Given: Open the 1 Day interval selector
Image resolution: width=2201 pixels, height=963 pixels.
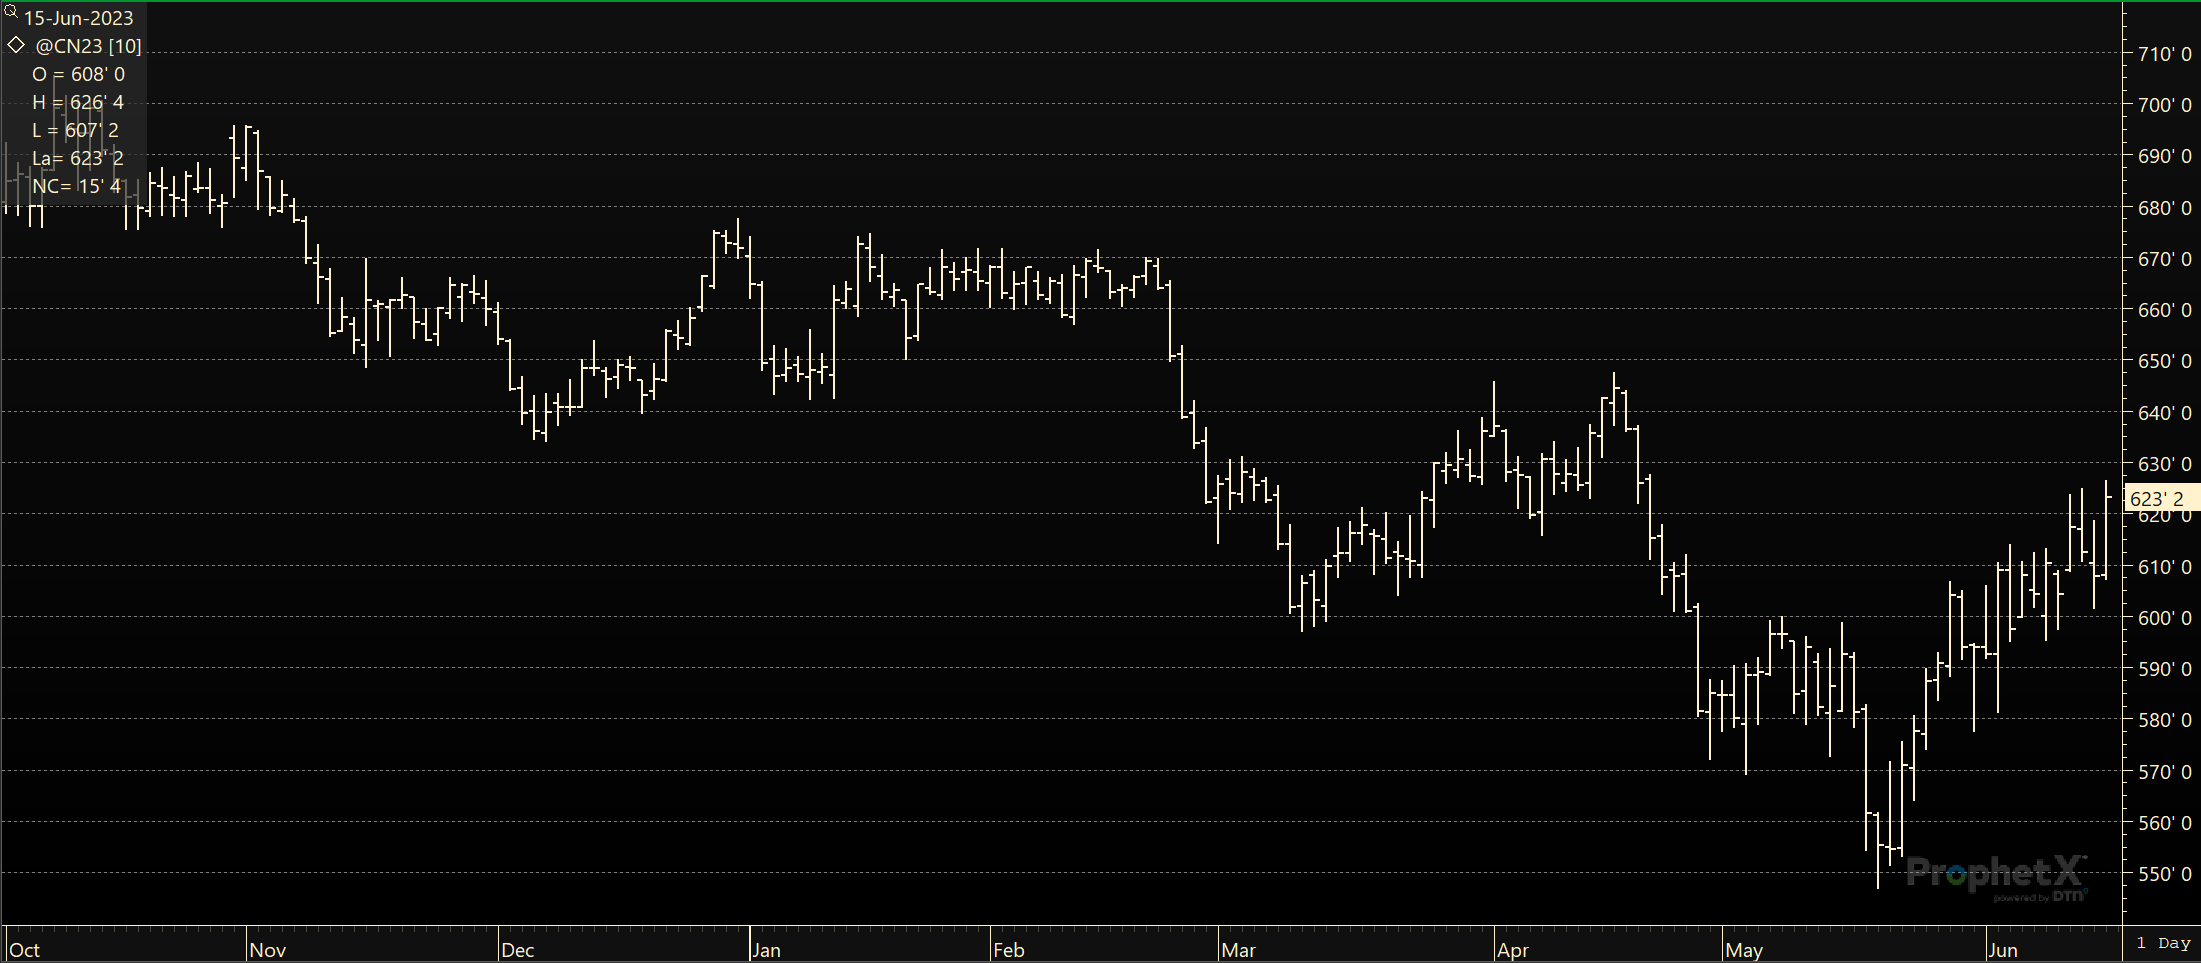Looking at the screenshot, I should coord(2162,943).
